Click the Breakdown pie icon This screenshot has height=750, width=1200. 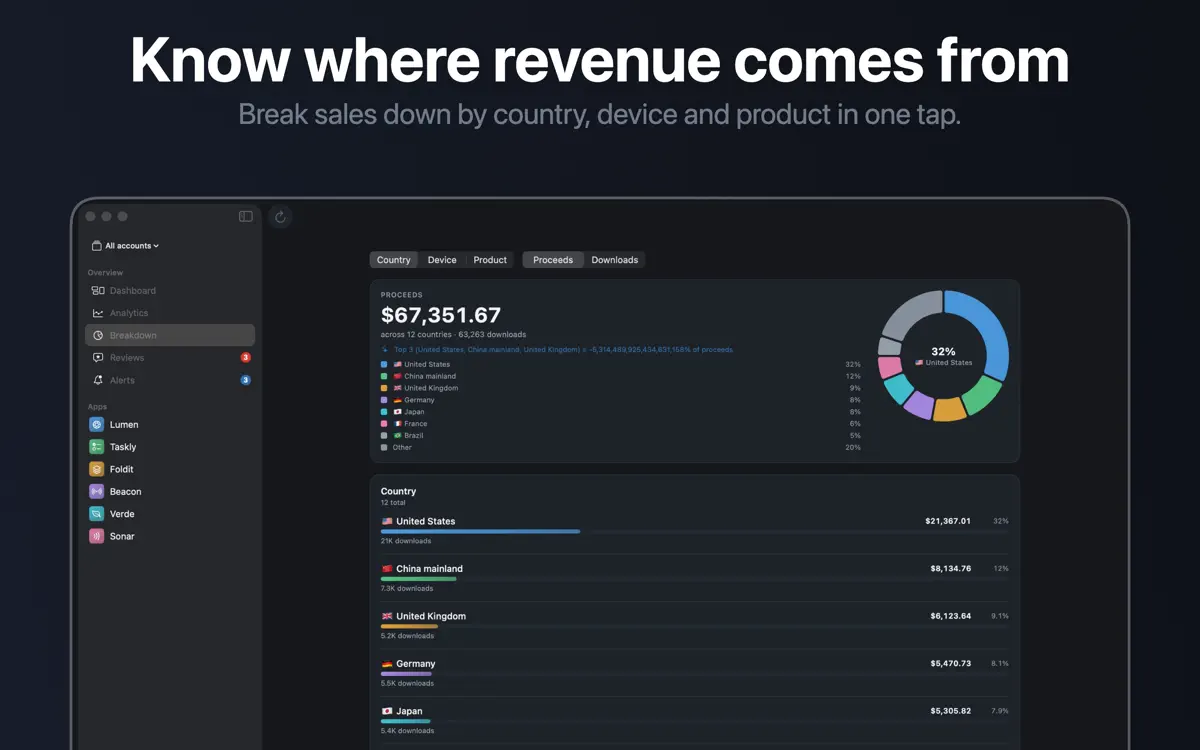[x=98, y=335]
